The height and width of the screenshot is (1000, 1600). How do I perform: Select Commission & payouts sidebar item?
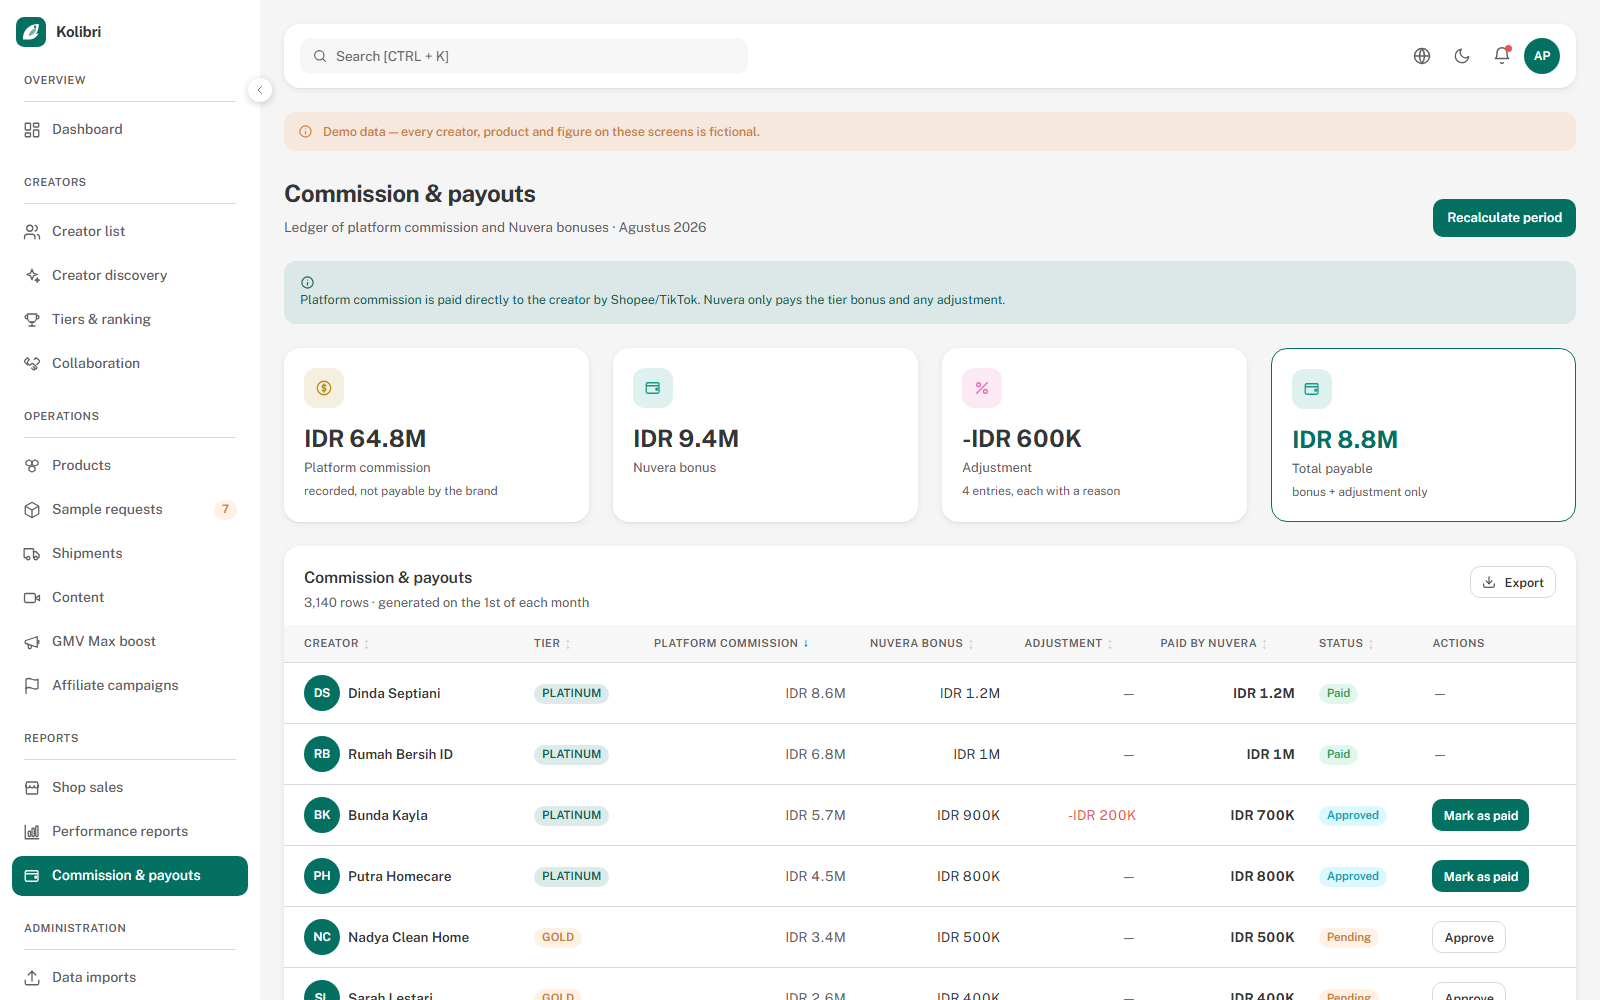point(130,876)
